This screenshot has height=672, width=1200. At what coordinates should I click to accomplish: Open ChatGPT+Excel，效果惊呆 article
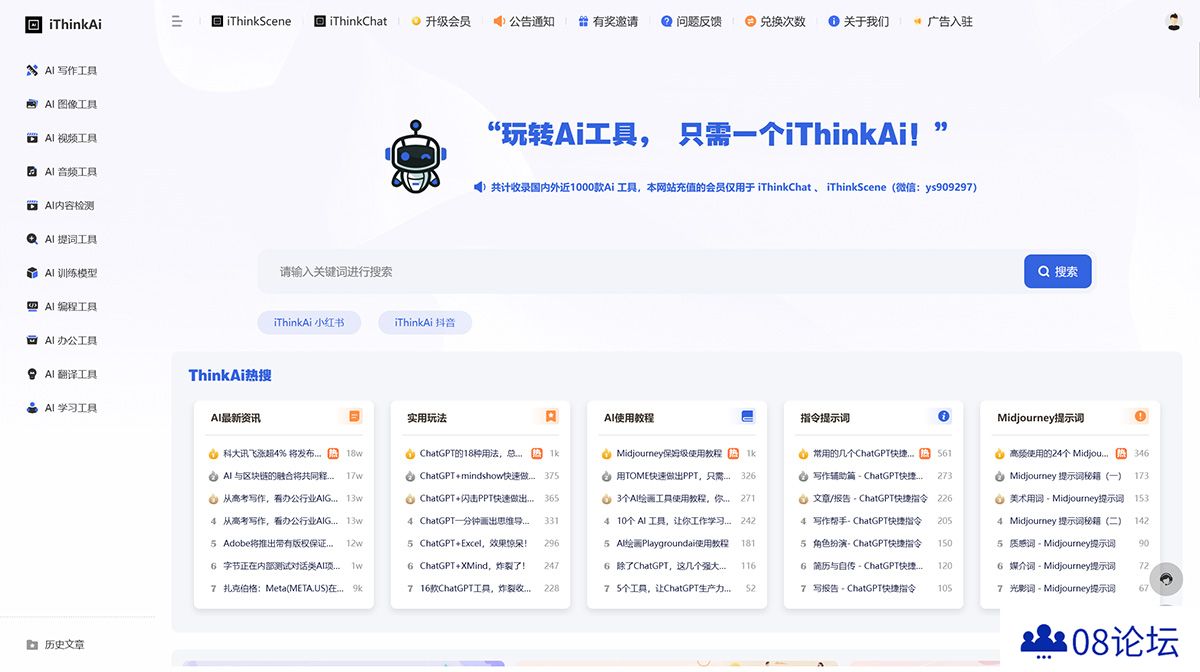point(473,544)
